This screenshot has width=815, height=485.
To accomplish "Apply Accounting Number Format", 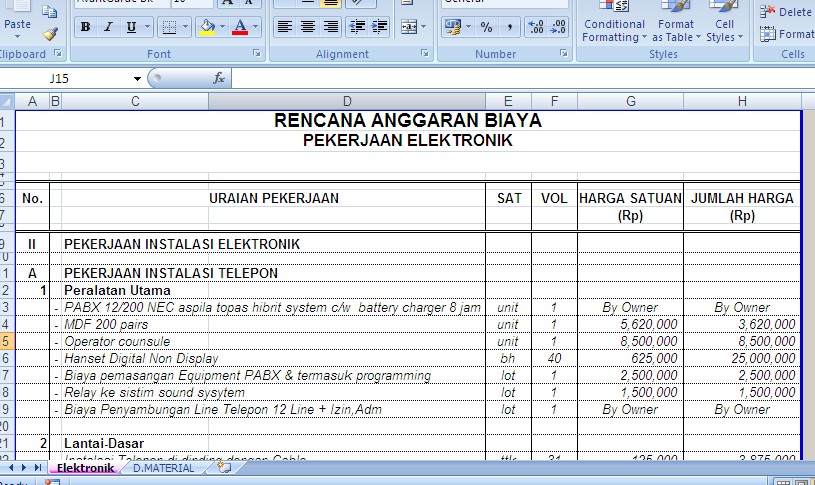I will click(453, 27).
